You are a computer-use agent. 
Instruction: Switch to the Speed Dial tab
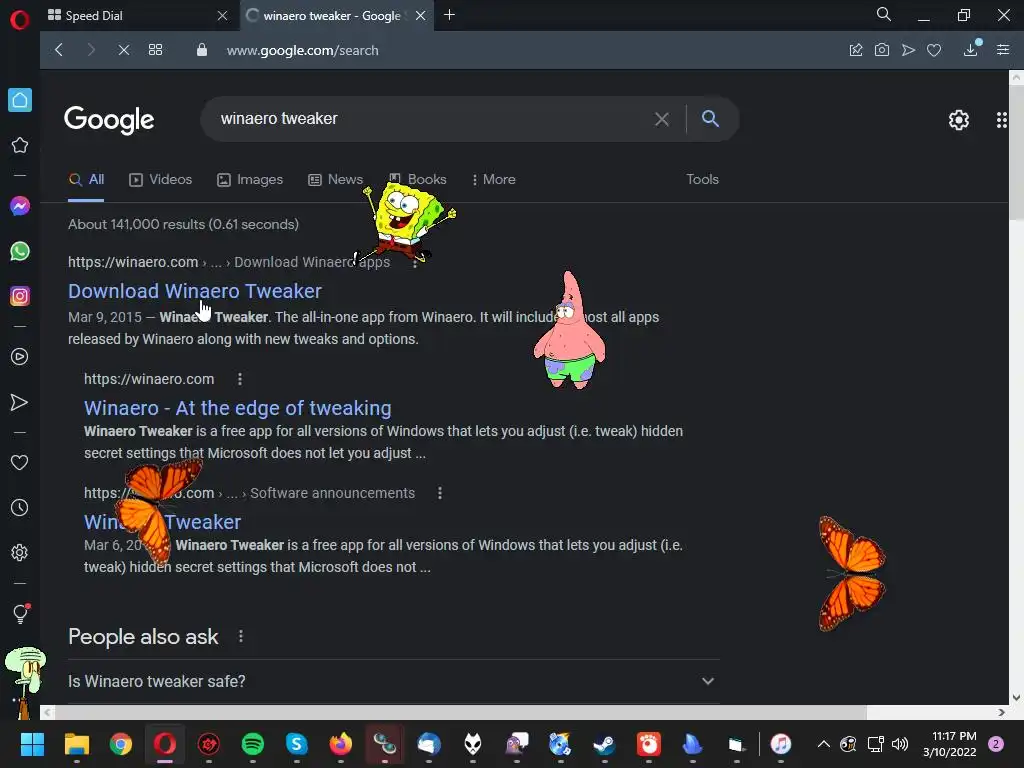point(137,16)
